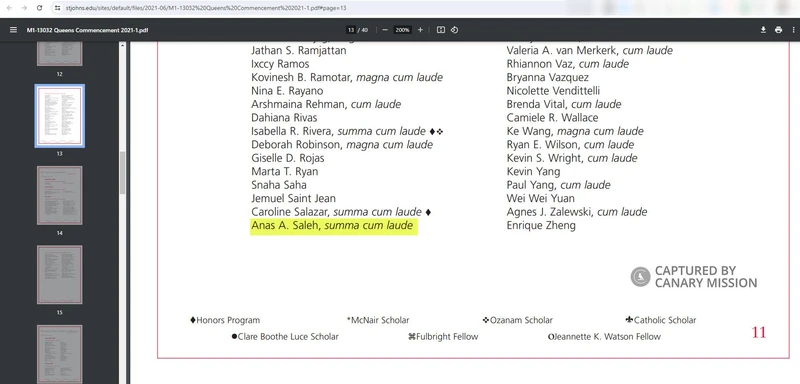The height and width of the screenshot is (384, 800).
Task: Click the name Kevin S. Wright
Action: 545,158
